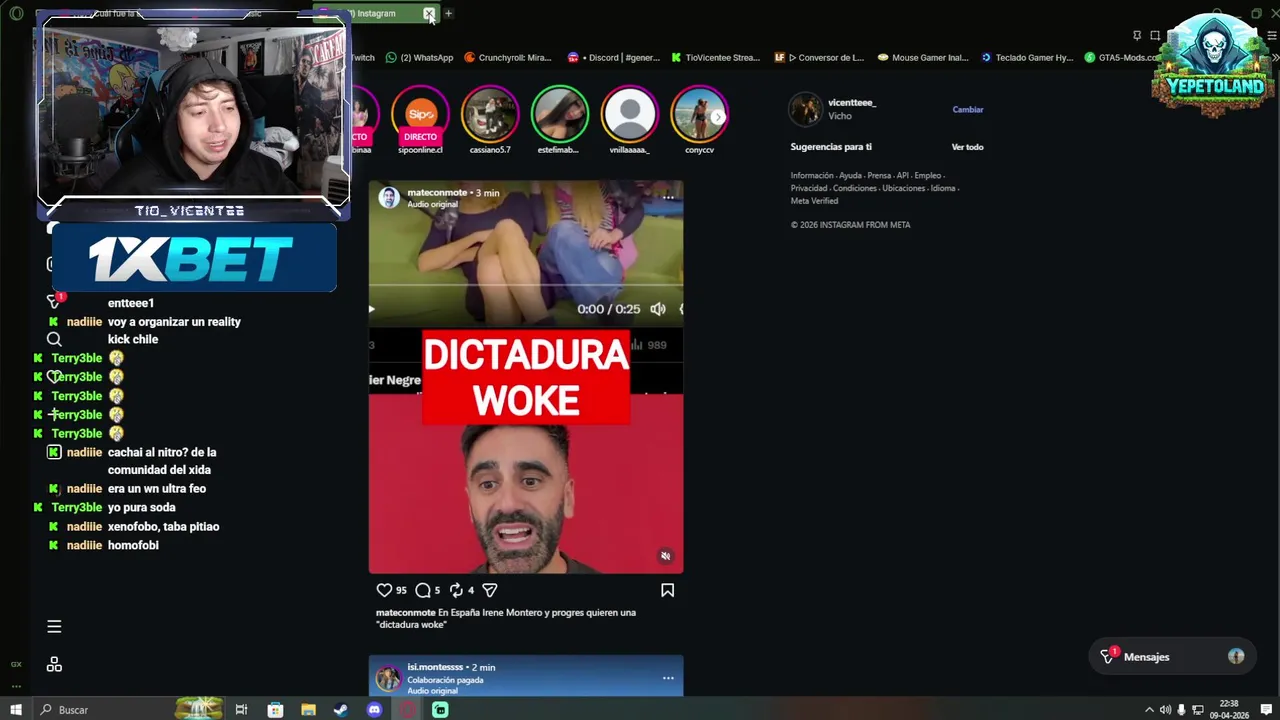Open the Mouse Gamer Inal... bookmark
1280x720 pixels.
(x=923, y=57)
